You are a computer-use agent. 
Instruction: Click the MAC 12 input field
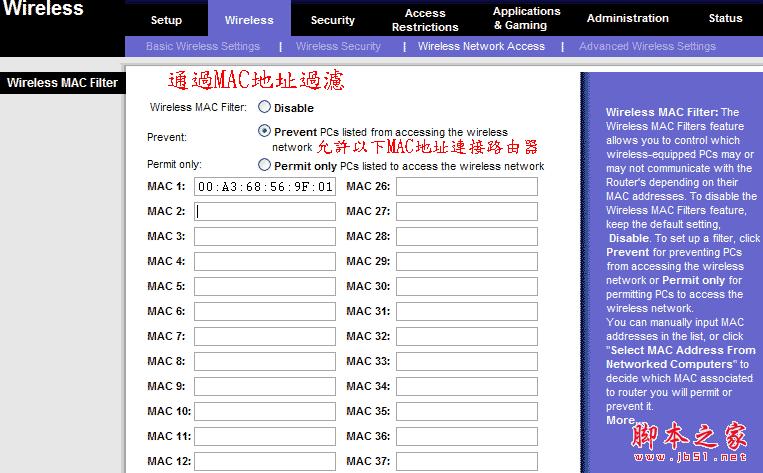click(265, 461)
